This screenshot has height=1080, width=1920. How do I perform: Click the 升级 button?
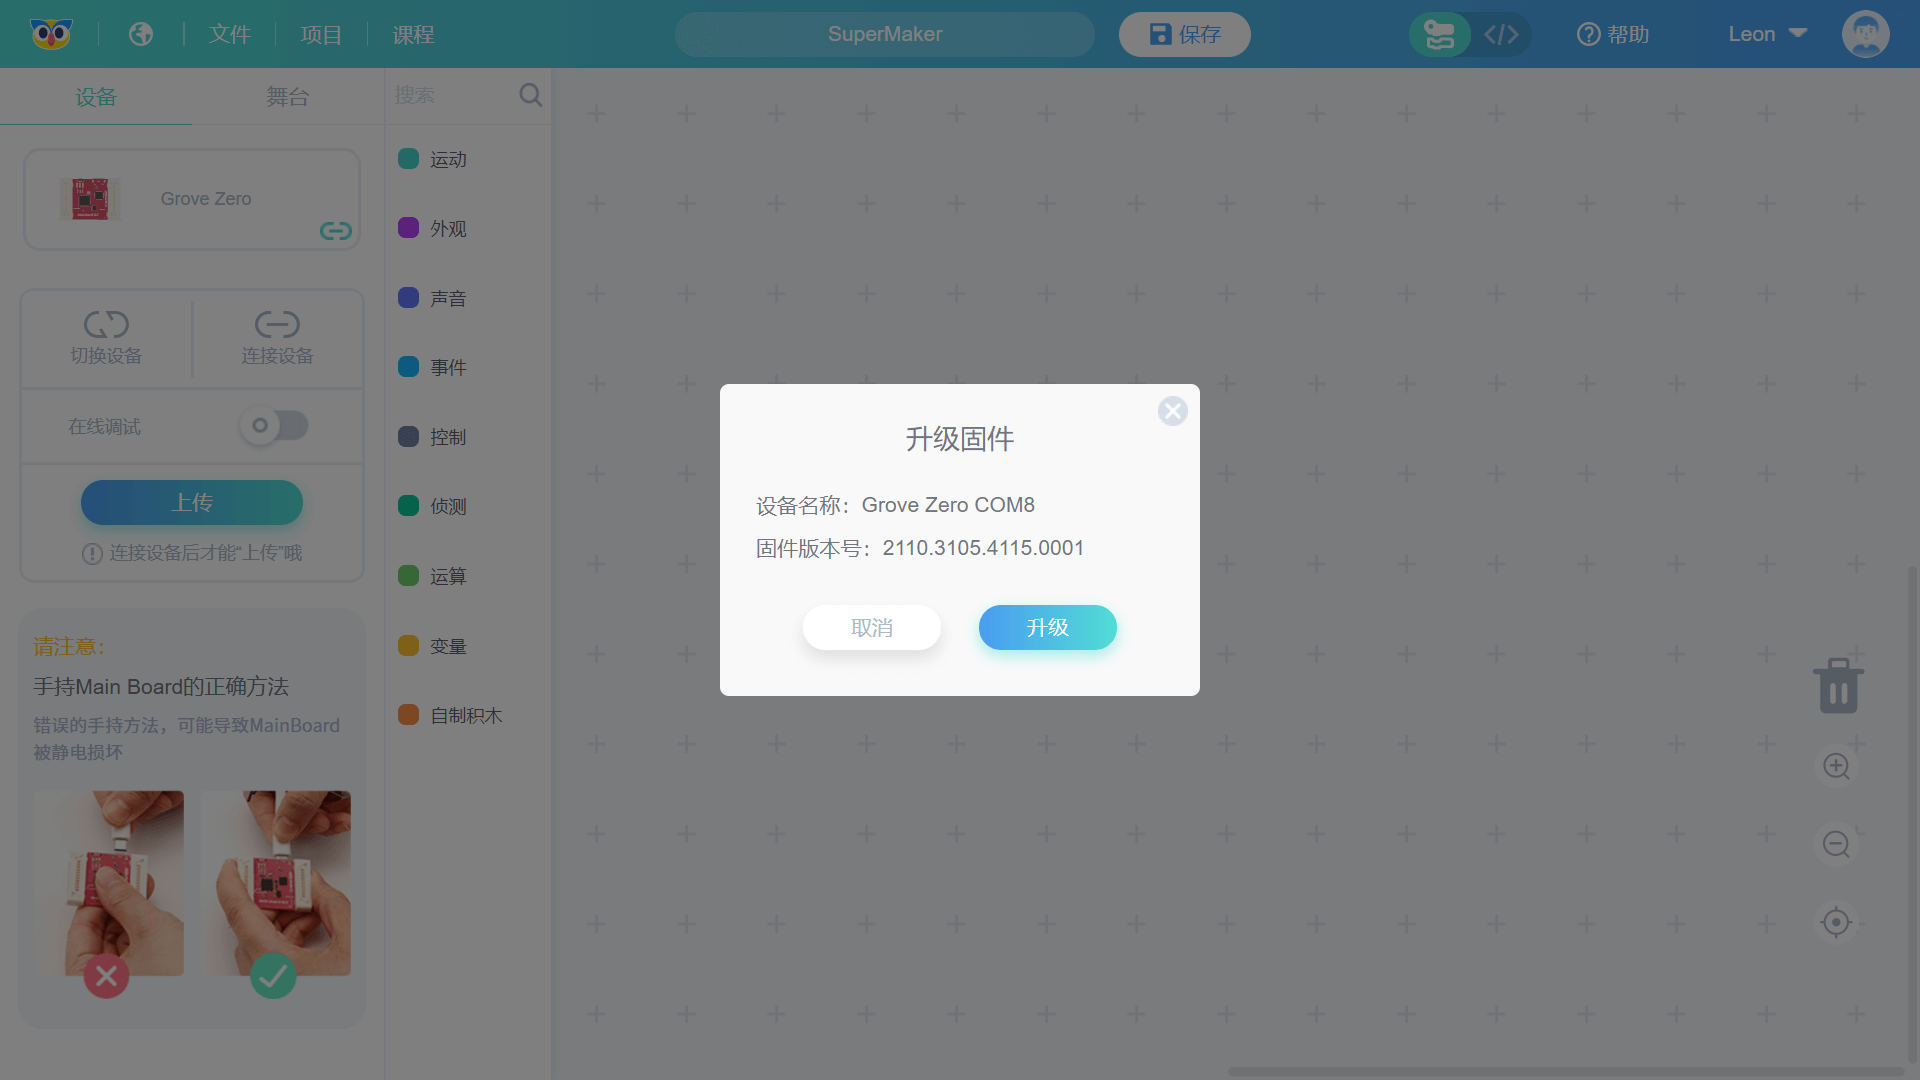tap(1047, 627)
